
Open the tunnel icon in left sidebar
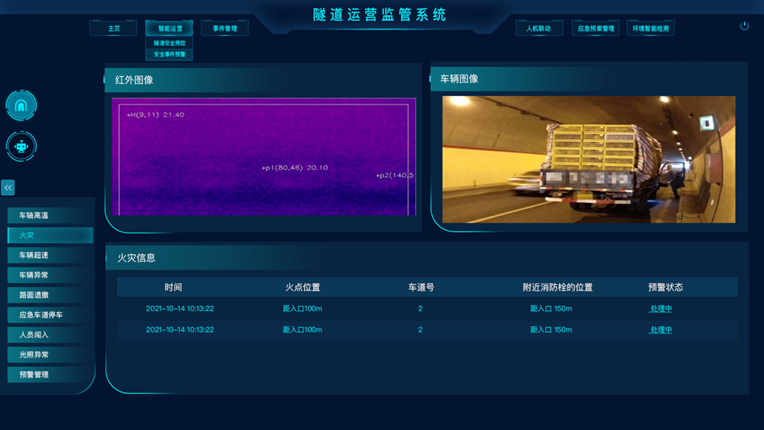(x=21, y=105)
